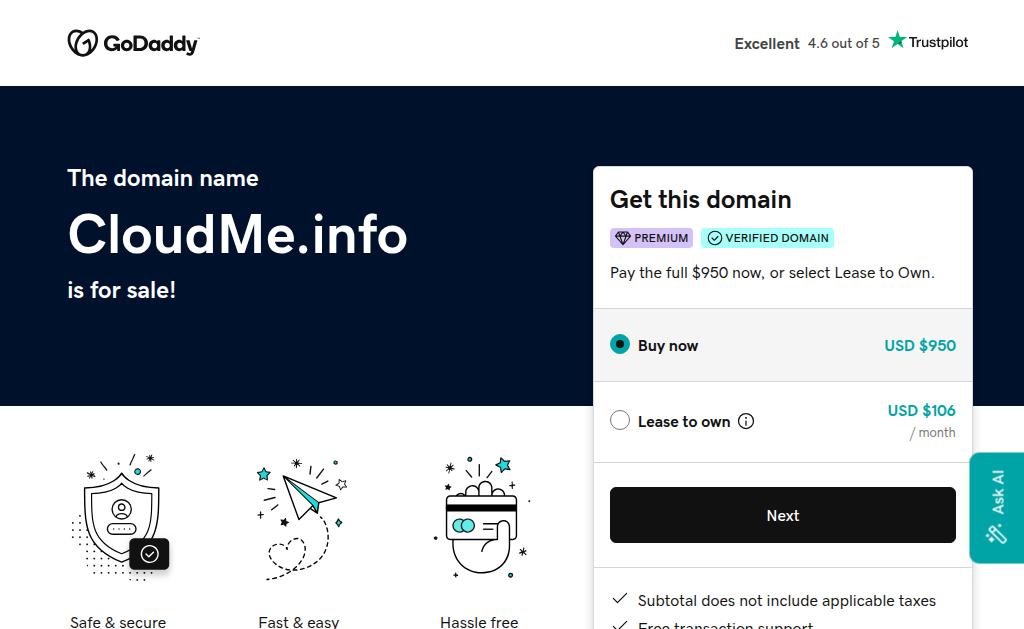Click the Fast & easy label
This screenshot has height=629, width=1024.
click(299, 622)
